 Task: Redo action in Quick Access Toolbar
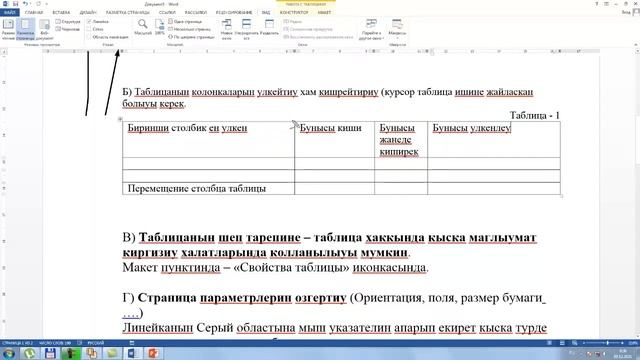(x=38, y=4)
